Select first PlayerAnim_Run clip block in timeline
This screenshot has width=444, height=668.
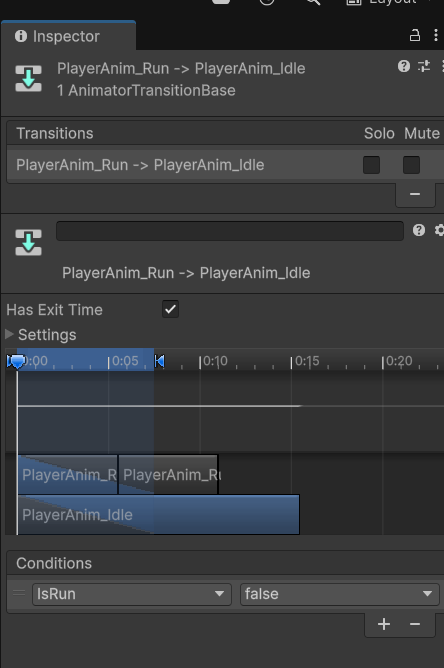point(68,475)
